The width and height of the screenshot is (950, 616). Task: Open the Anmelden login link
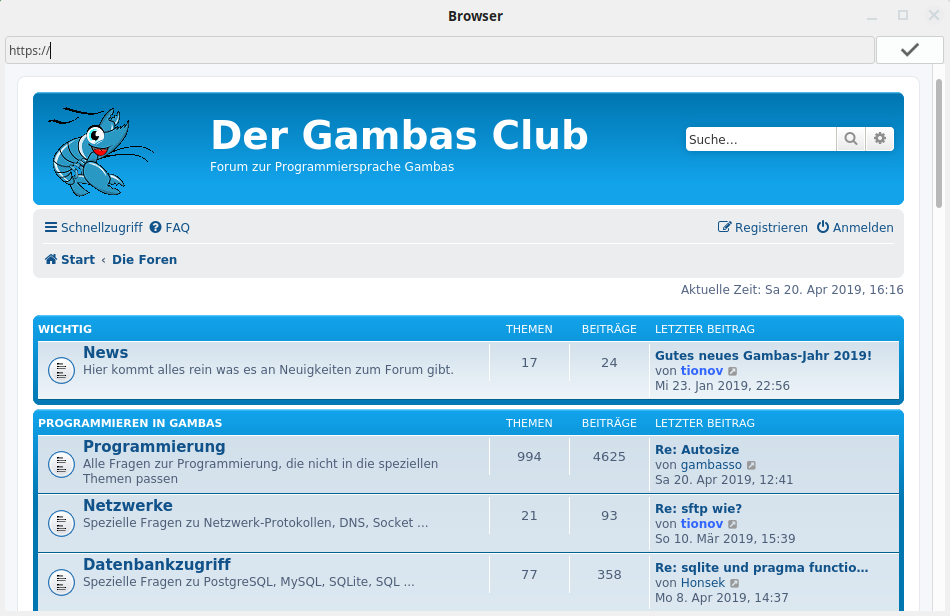pos(855,227)
